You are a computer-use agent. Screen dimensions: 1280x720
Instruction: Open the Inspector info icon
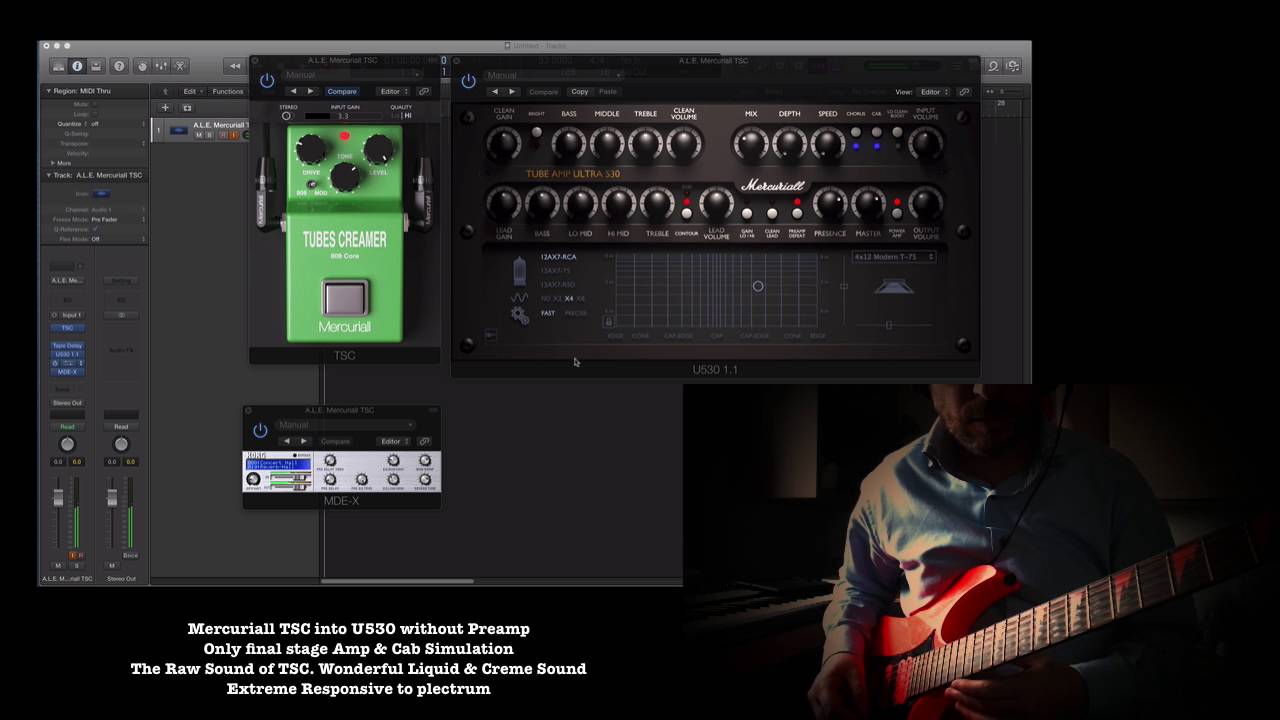(77, 66)
